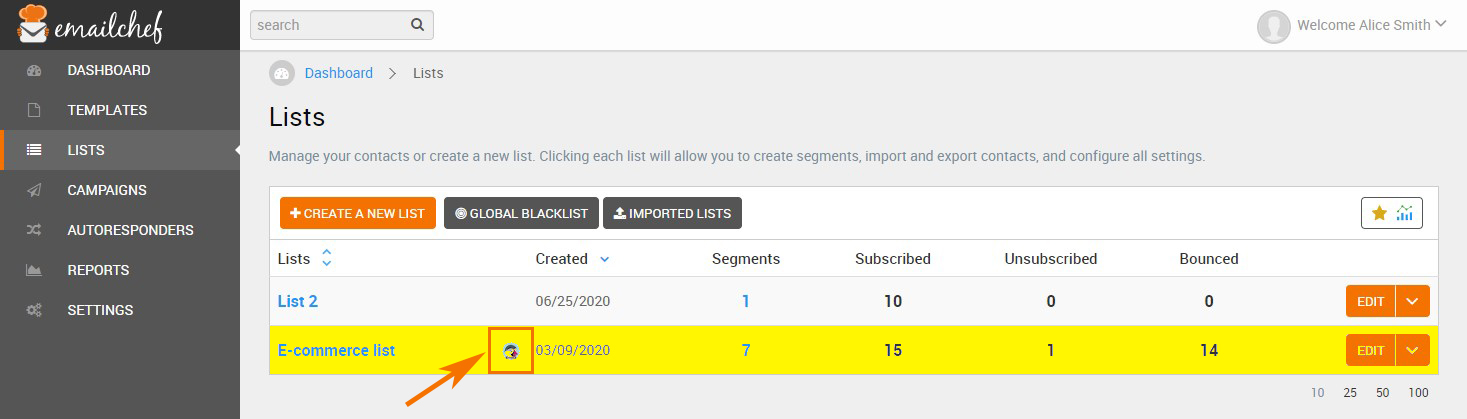The height and width of the screenshot is (419, 1467).
Task: Click the Unsubscribed column header
Action: pyautogui.click(x=1051, y=258)
